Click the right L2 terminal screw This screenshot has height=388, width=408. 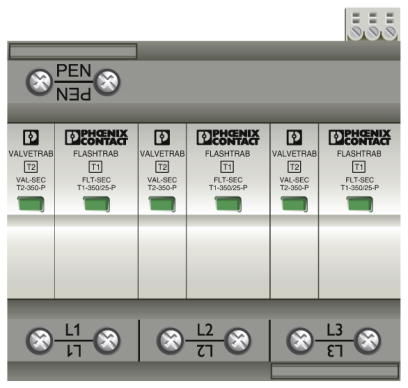[x=238, y=341]
